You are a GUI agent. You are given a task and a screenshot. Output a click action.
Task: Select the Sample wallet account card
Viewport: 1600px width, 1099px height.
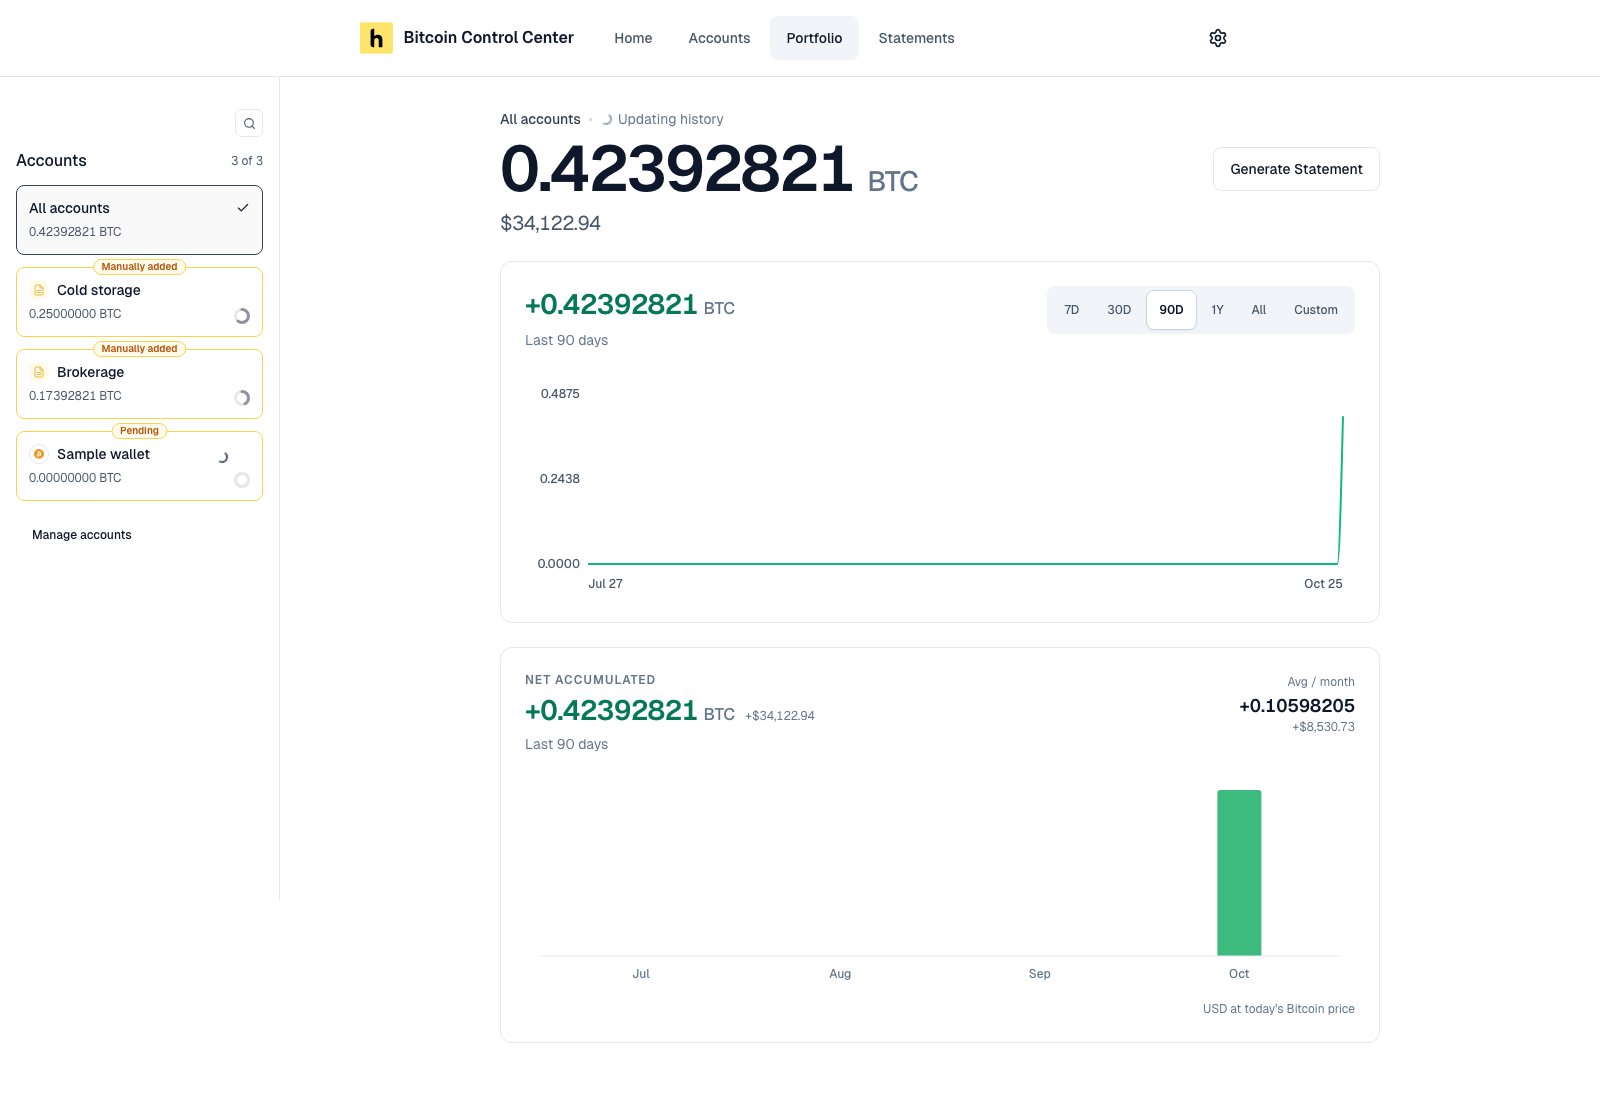click(139, 466)
